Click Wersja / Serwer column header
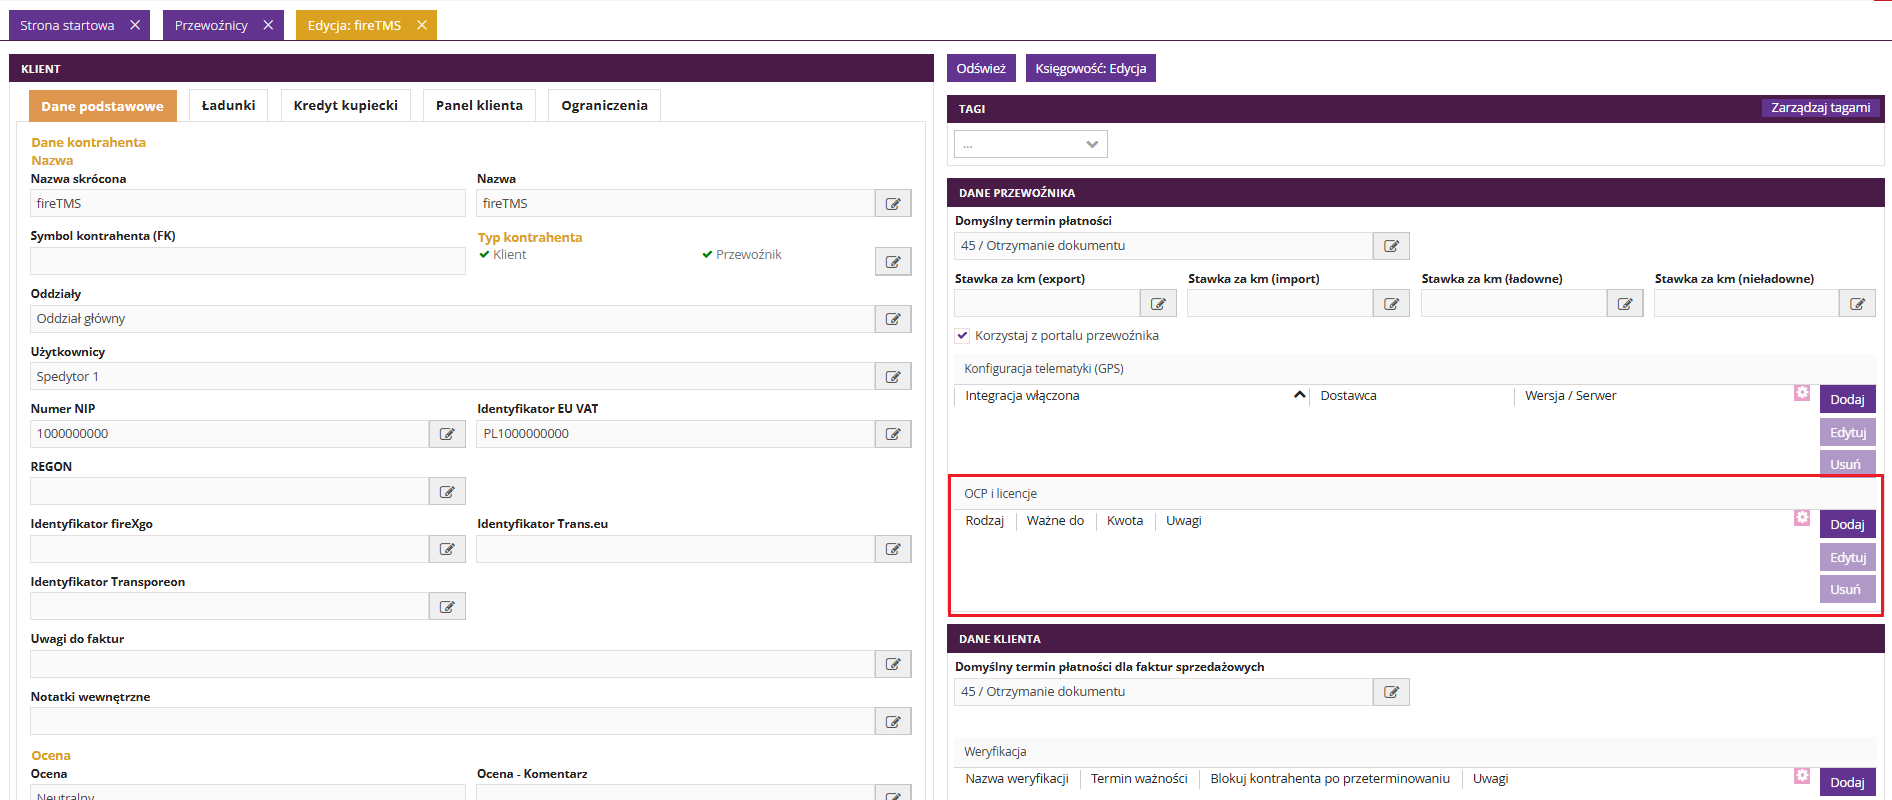 (x=1570, y=396)
